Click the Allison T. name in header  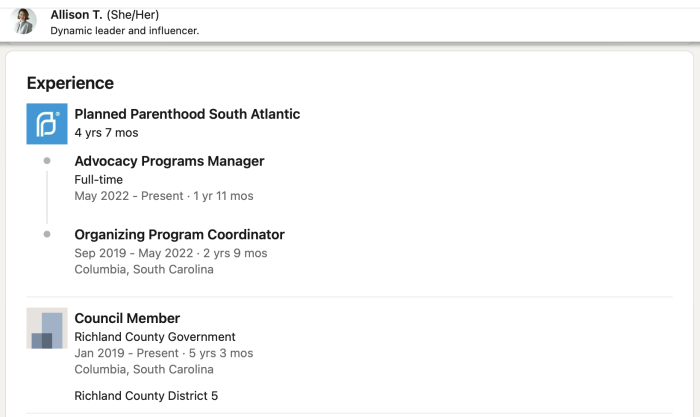[x=76, y=15]
